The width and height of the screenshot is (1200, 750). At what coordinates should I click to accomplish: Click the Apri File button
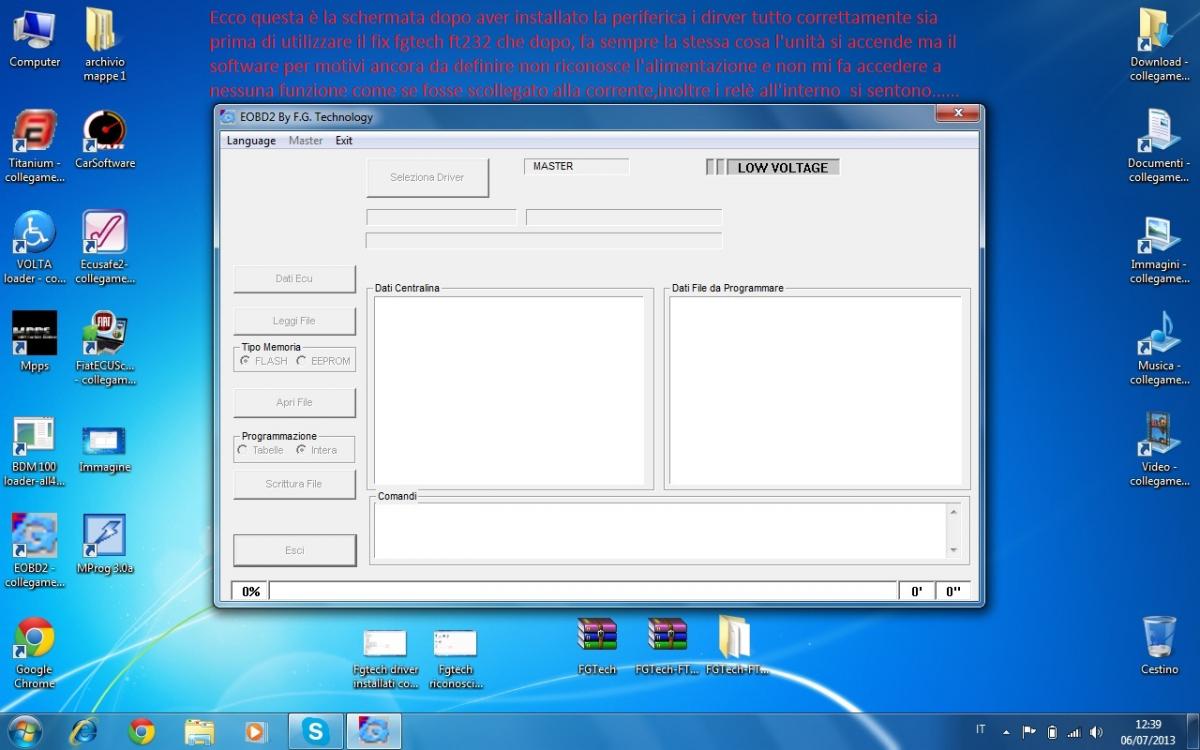(x=294, y=402)
